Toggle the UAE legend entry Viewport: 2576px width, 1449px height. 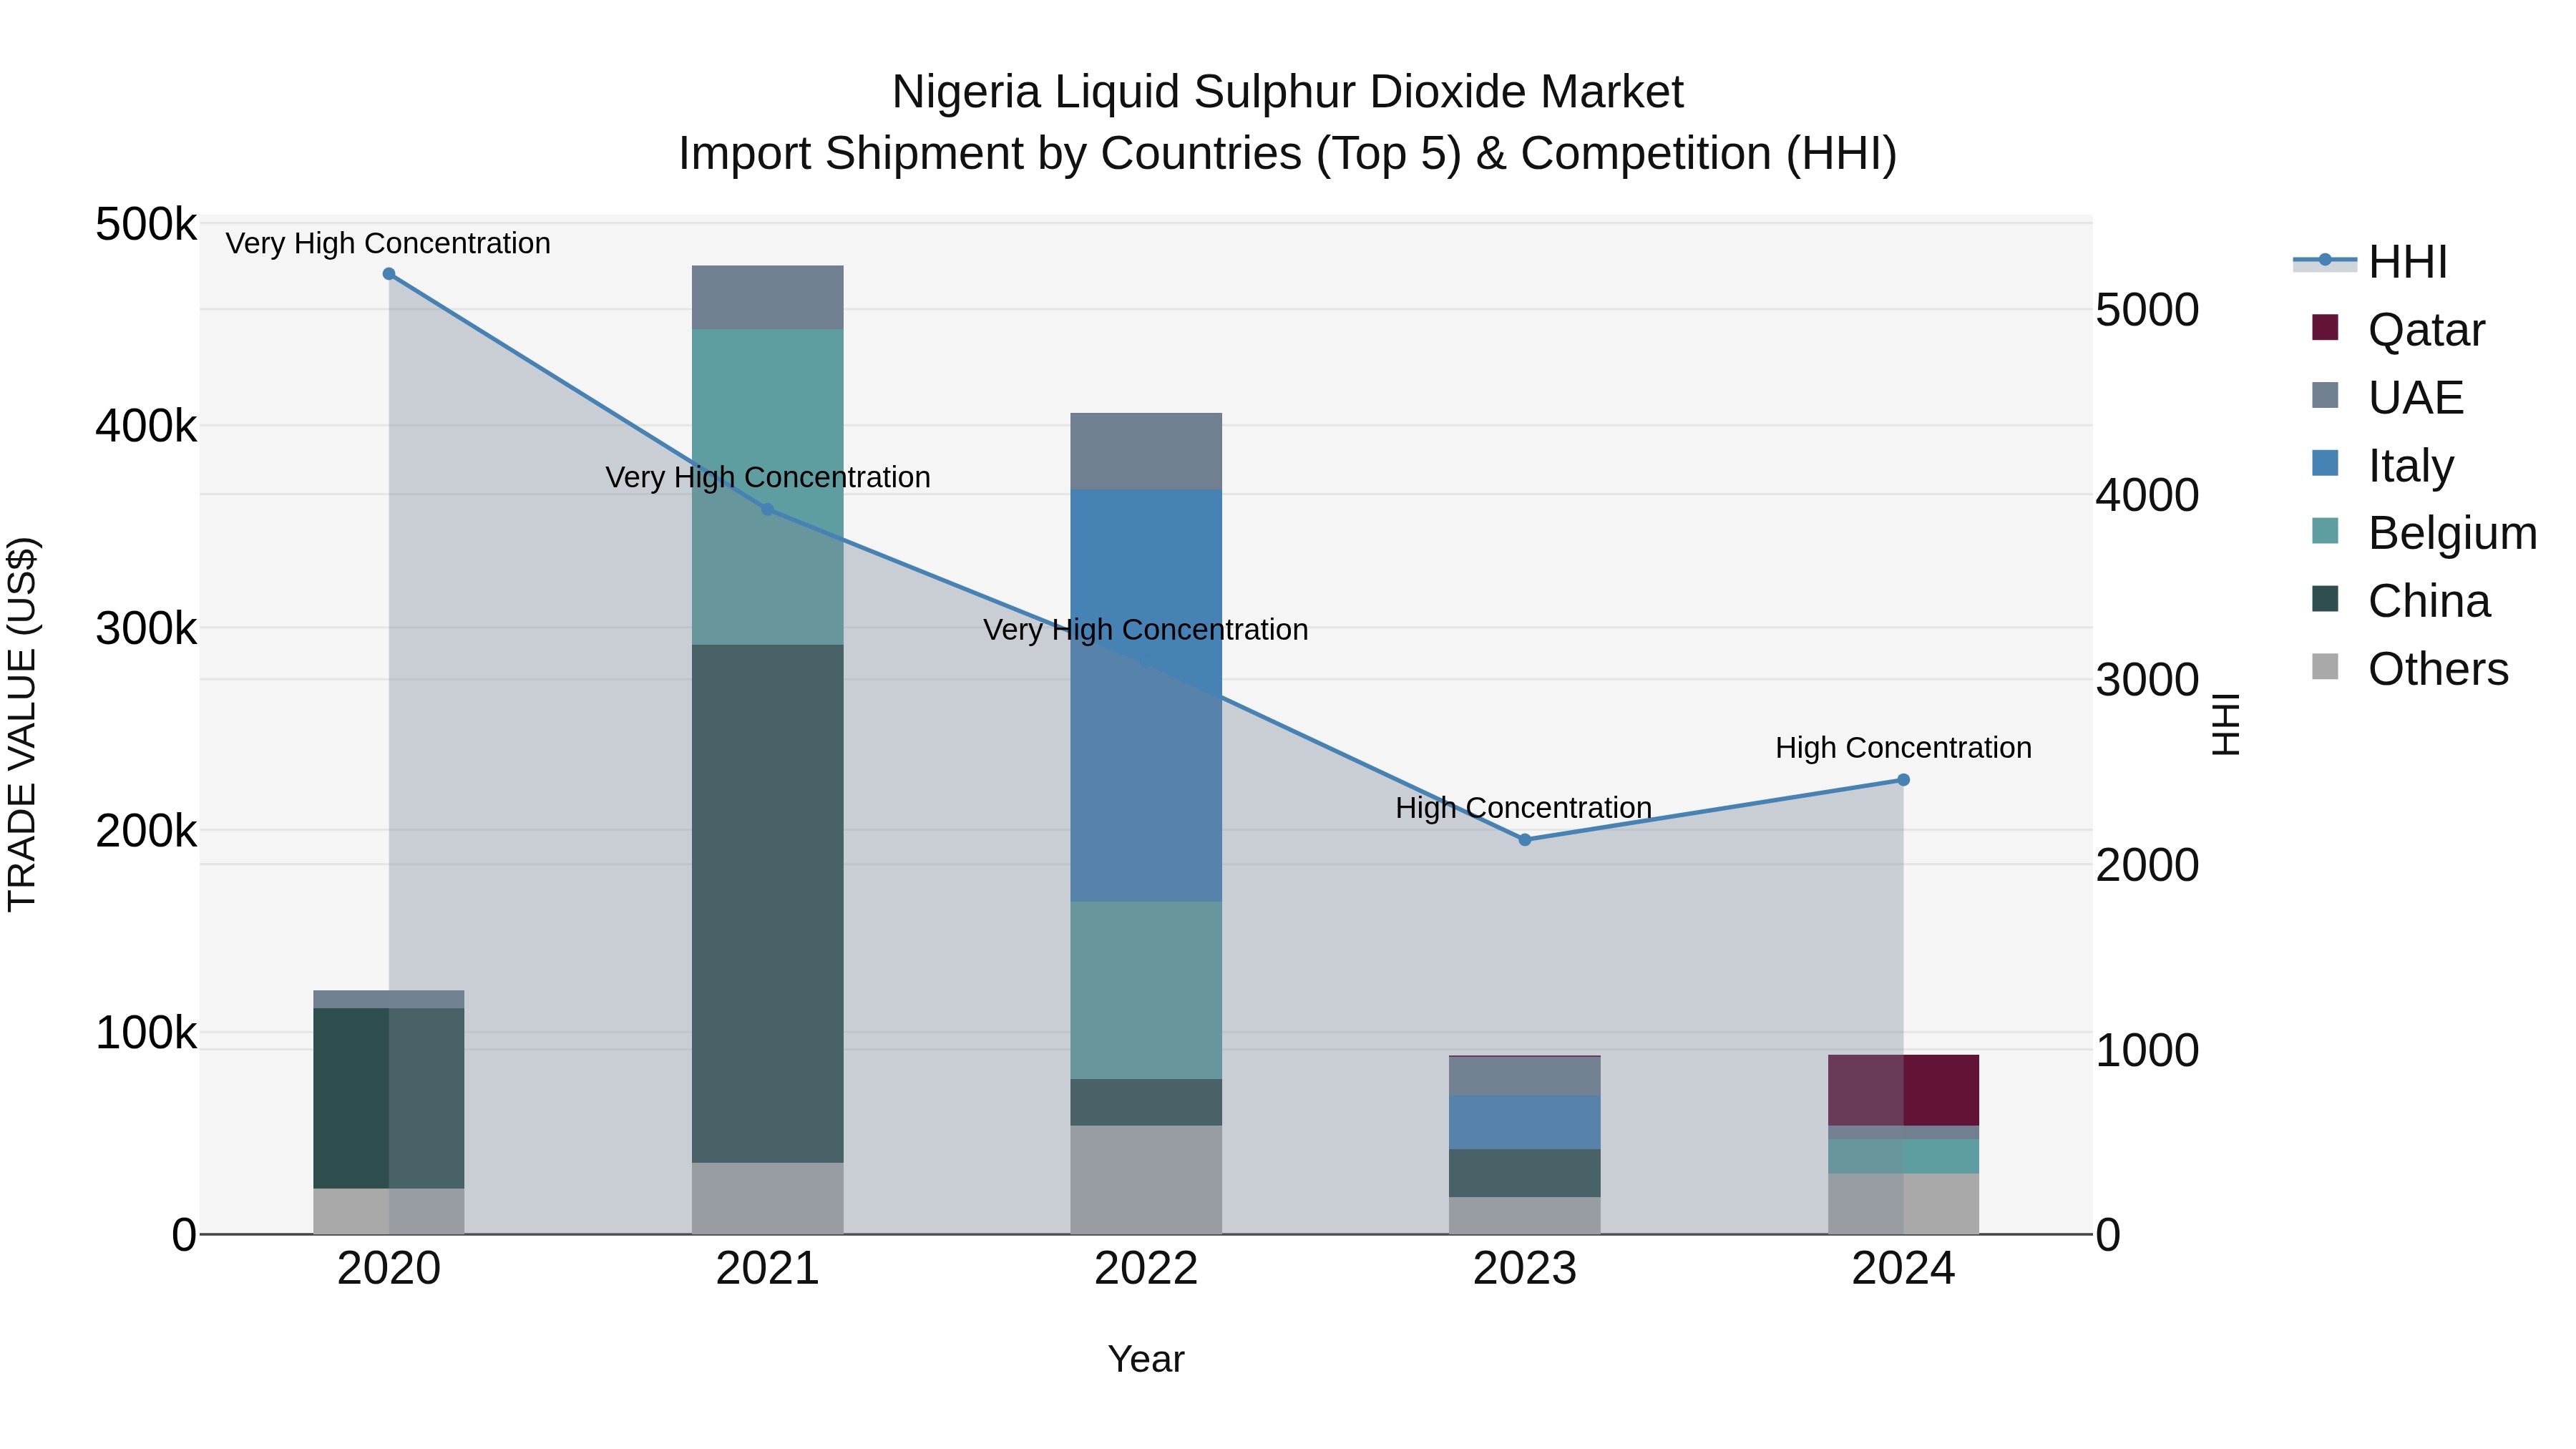click(2387, 397)
